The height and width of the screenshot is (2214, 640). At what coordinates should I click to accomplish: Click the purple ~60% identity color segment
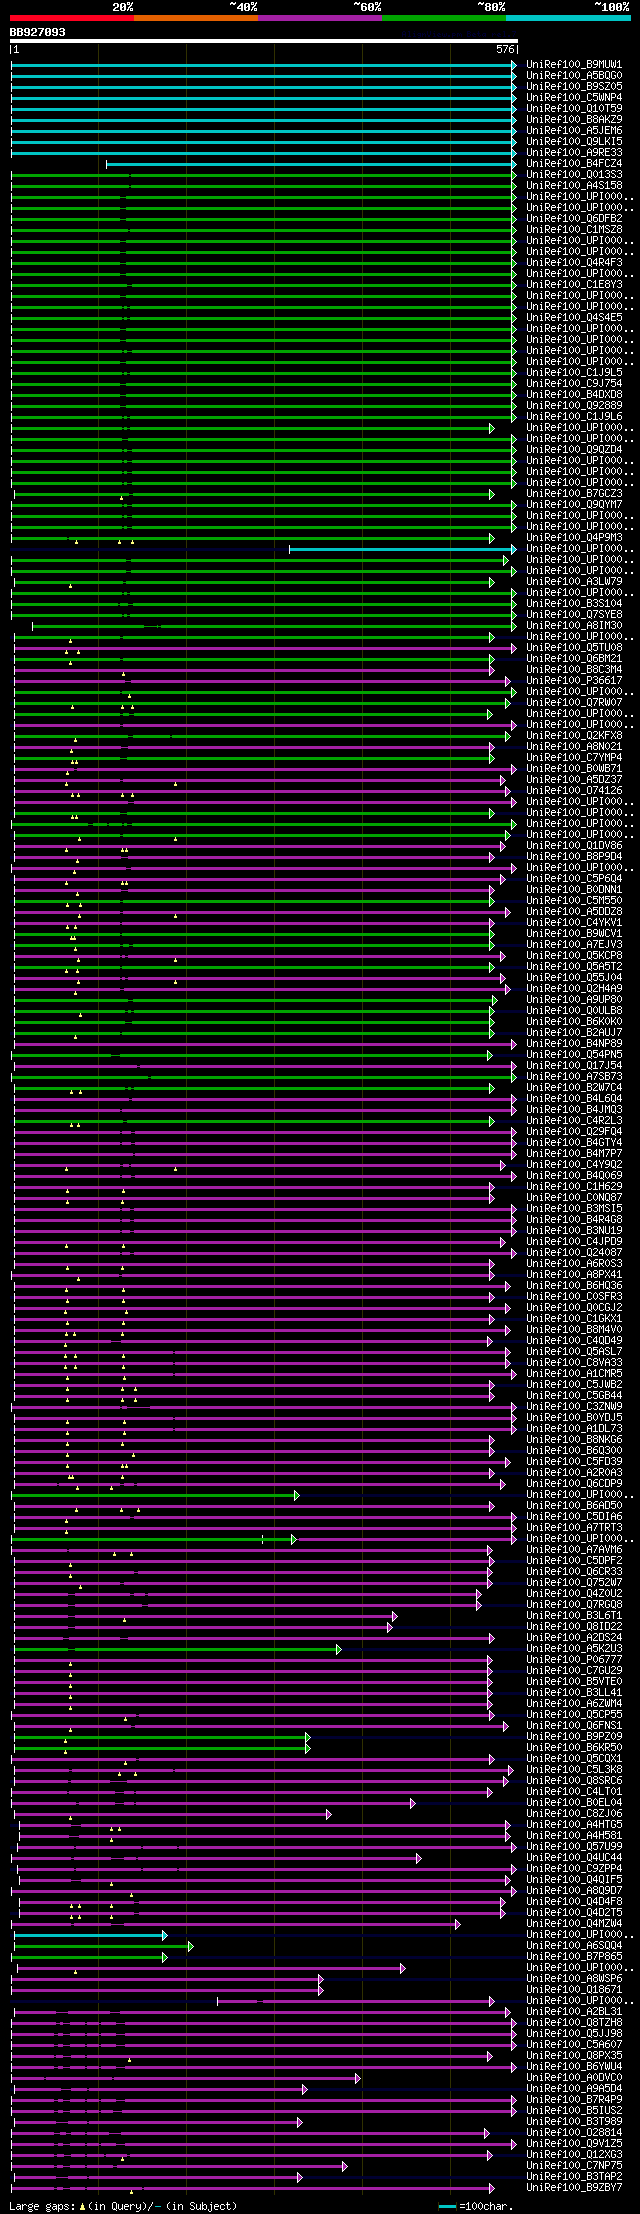pos(320,18)
